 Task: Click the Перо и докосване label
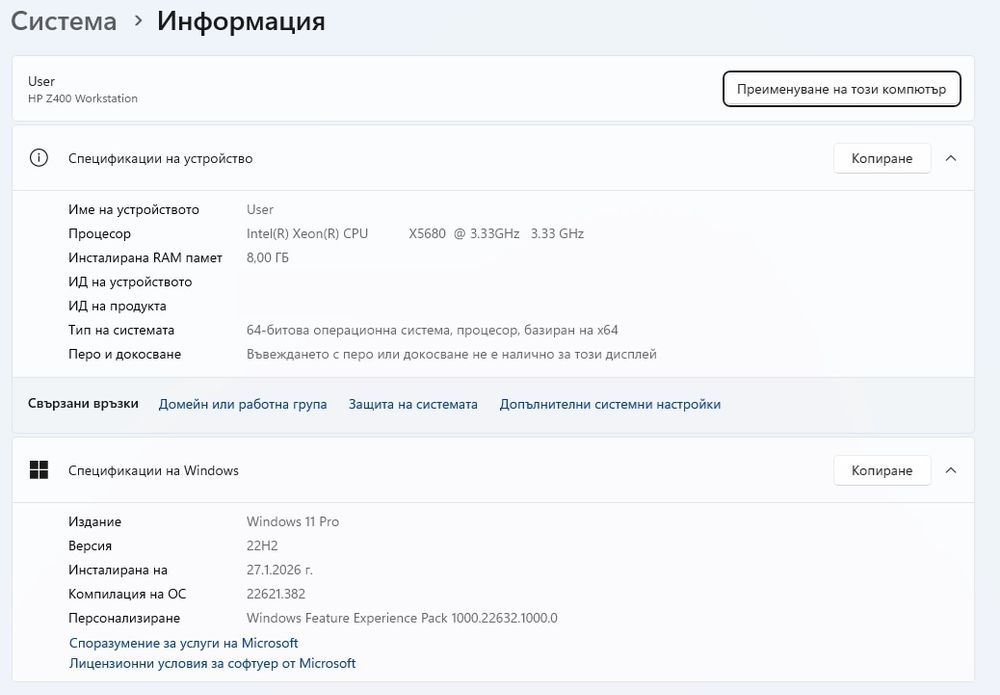[124, 354]
